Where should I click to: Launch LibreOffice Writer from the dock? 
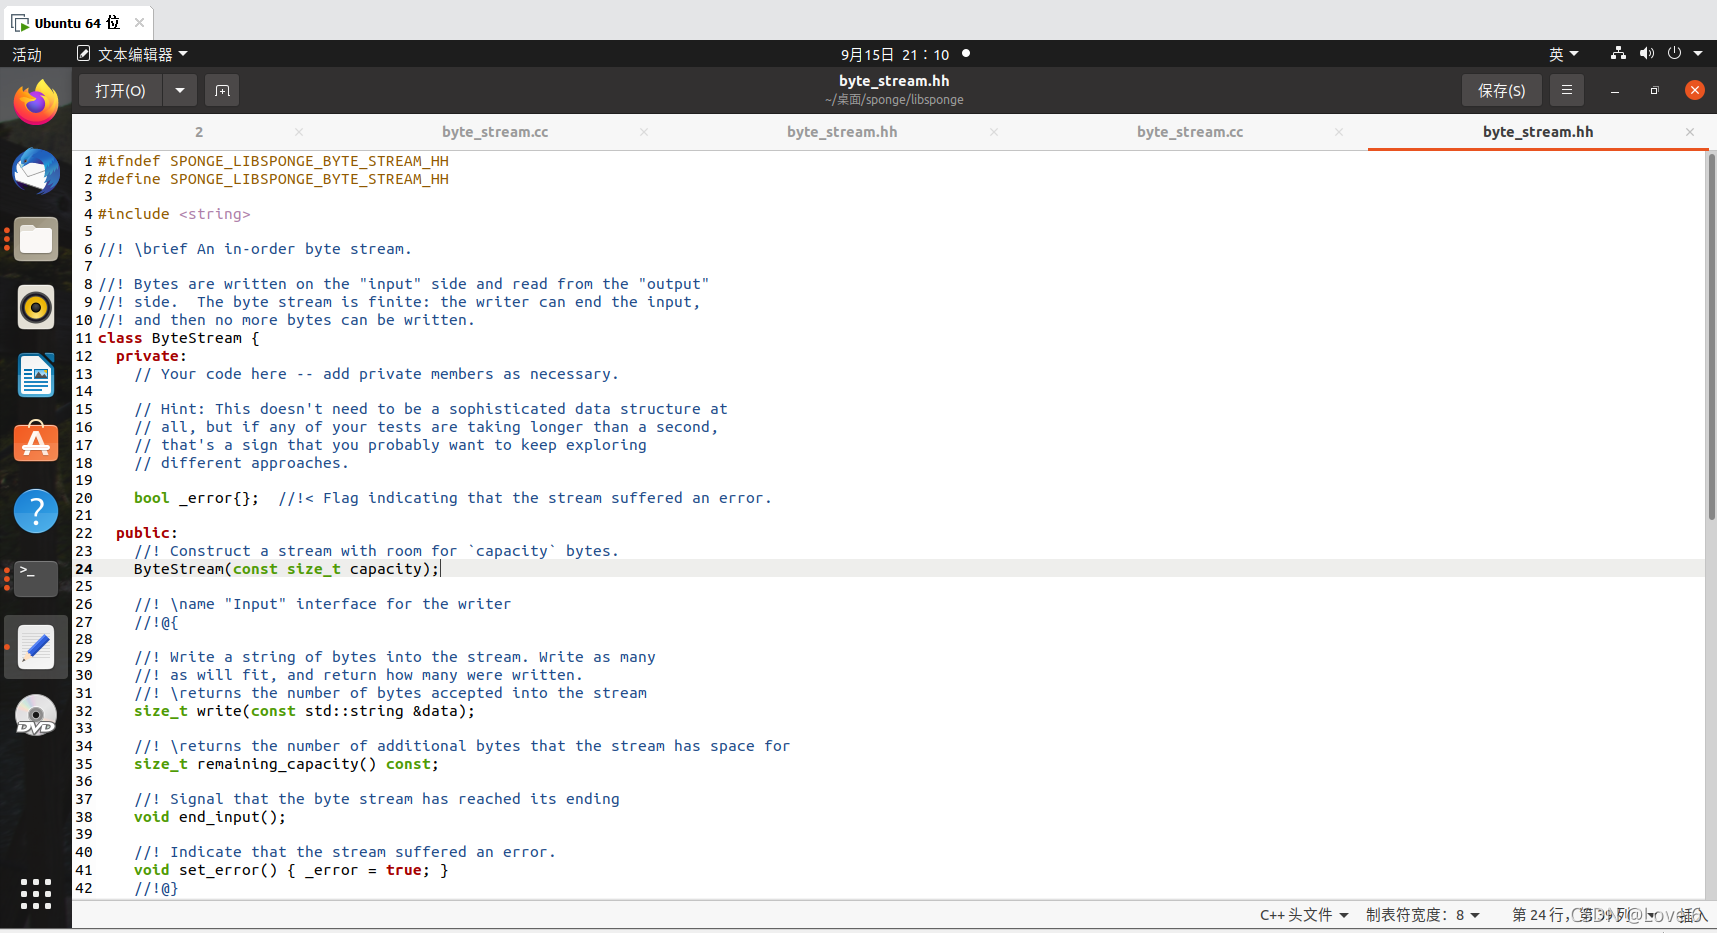[x=36, y=376]
